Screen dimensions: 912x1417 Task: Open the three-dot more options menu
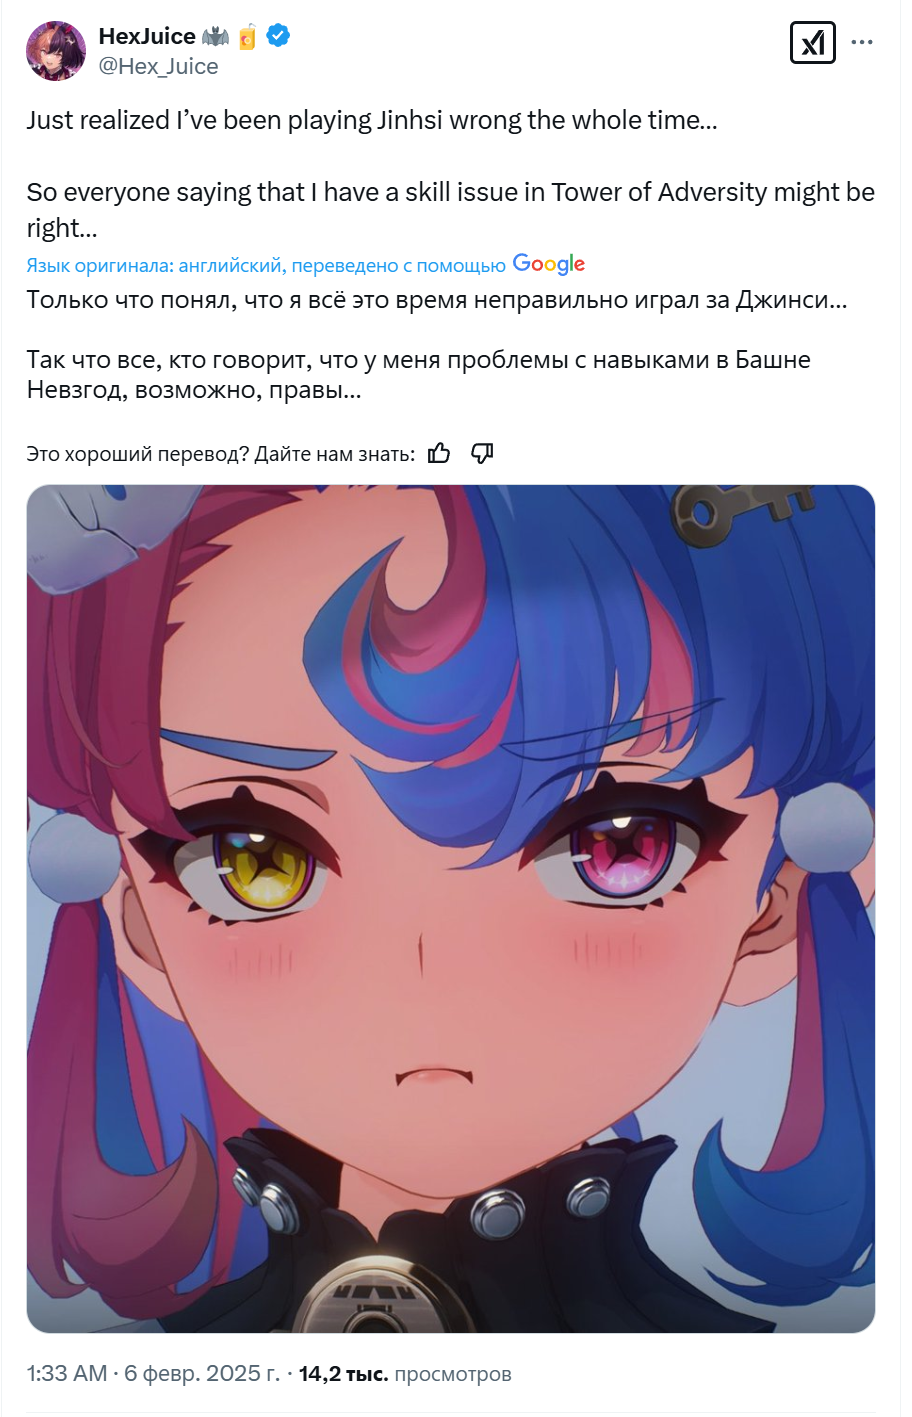point(862,42)
